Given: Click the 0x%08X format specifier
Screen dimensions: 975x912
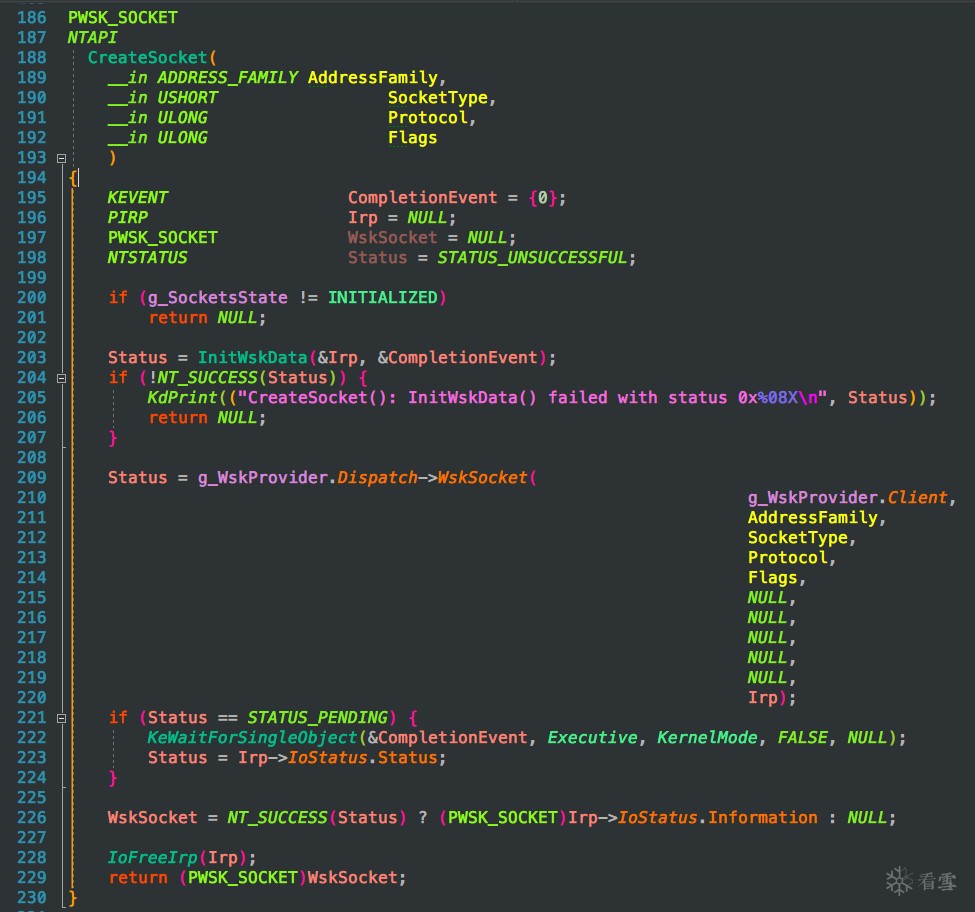Looking at the screenshot, I should point(768,397).
